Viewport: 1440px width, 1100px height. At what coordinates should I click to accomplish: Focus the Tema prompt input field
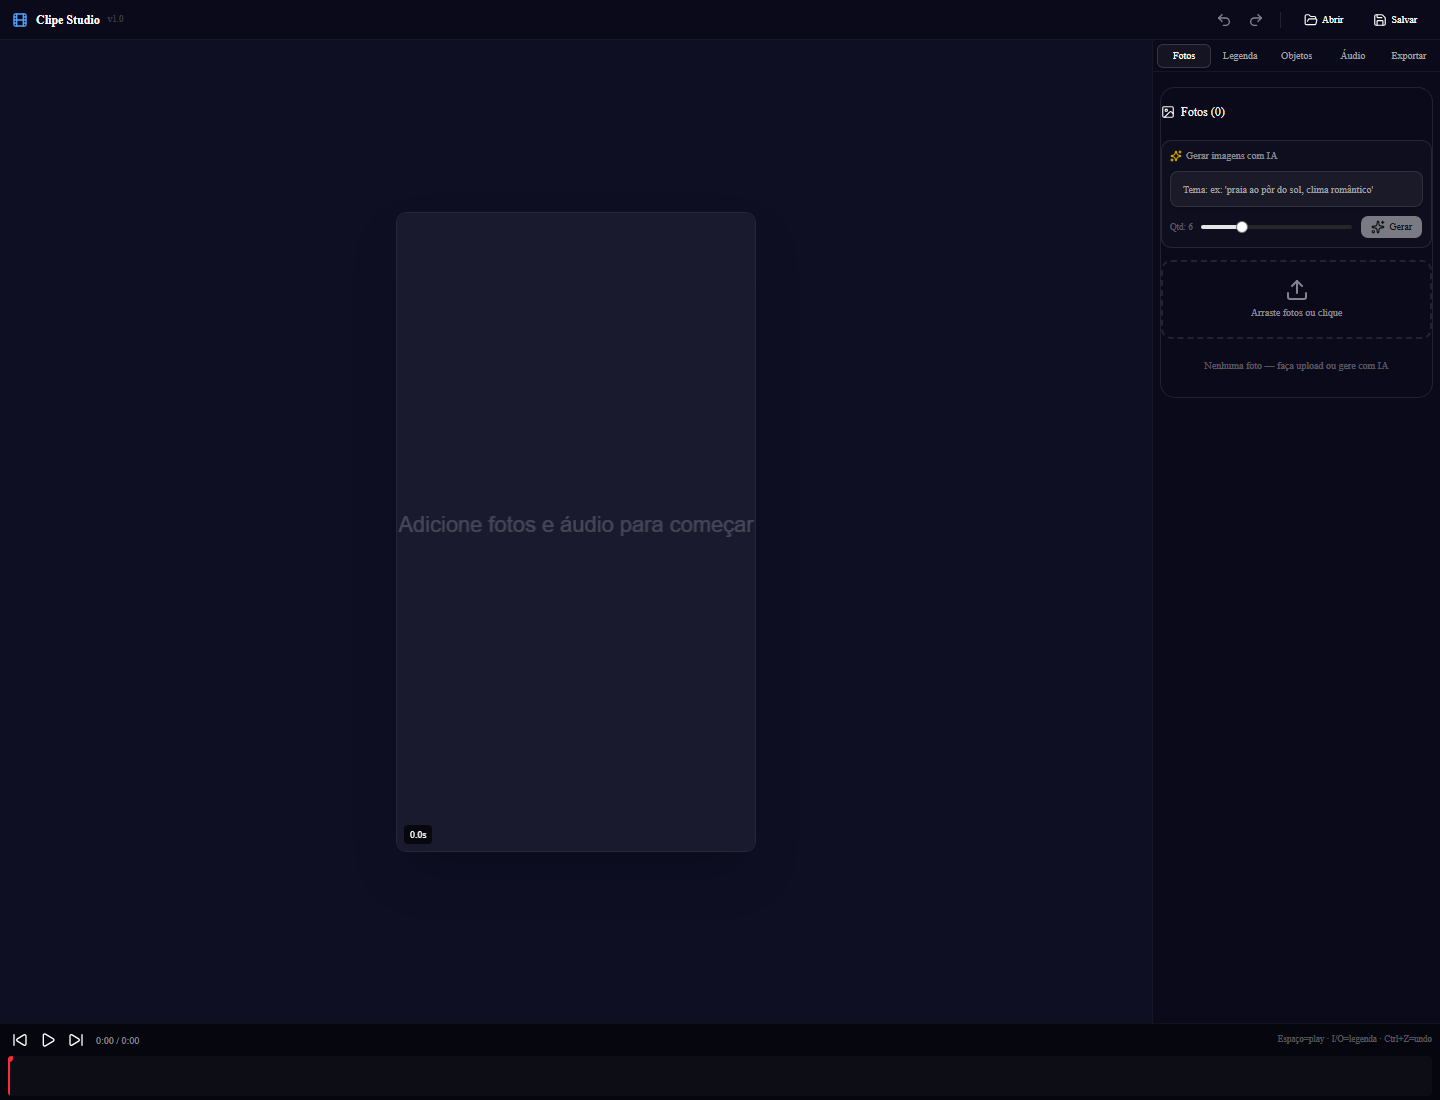pos(1296,189)
